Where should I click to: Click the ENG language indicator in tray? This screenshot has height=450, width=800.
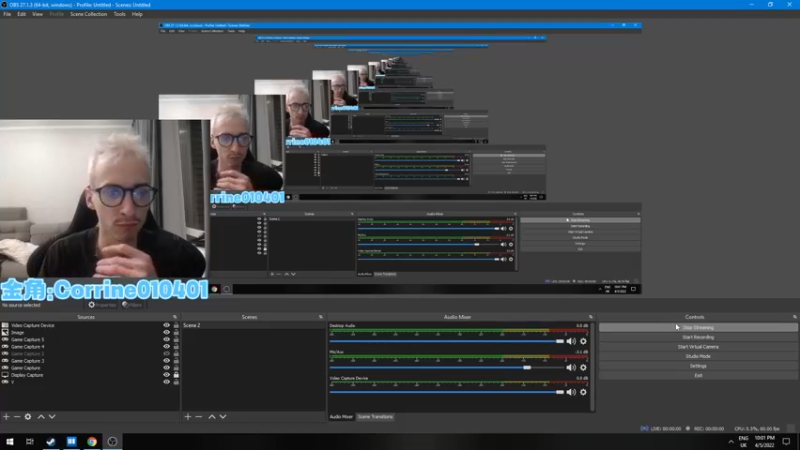coord(743,438)
